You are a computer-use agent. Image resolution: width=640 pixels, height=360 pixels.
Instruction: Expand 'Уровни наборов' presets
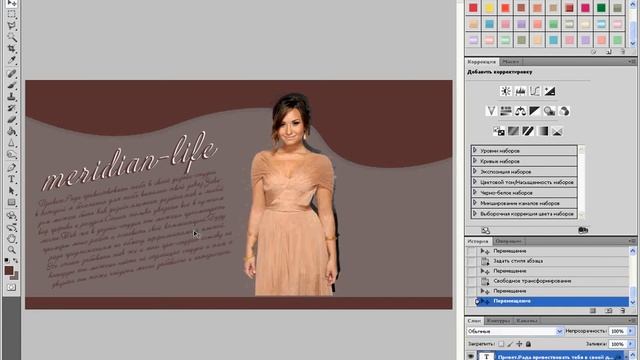coord(475,150)
